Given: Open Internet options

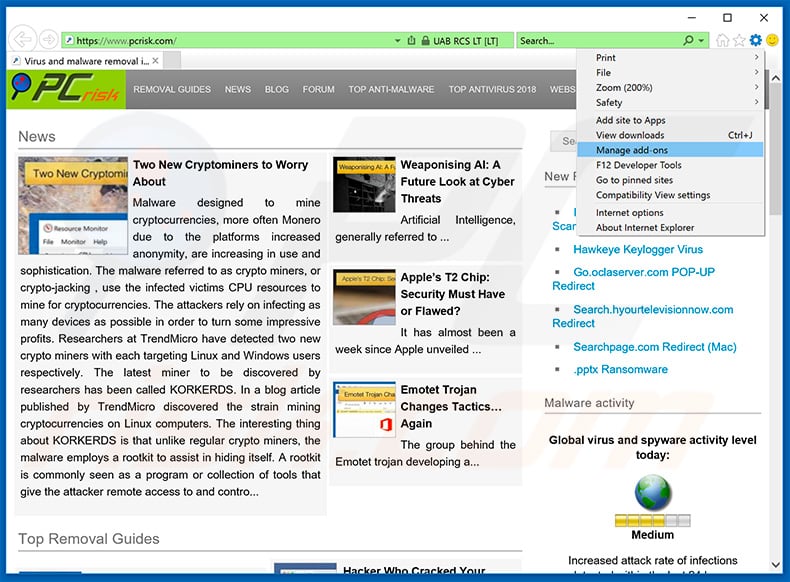Looking at the screenshot, I should 670,213.
